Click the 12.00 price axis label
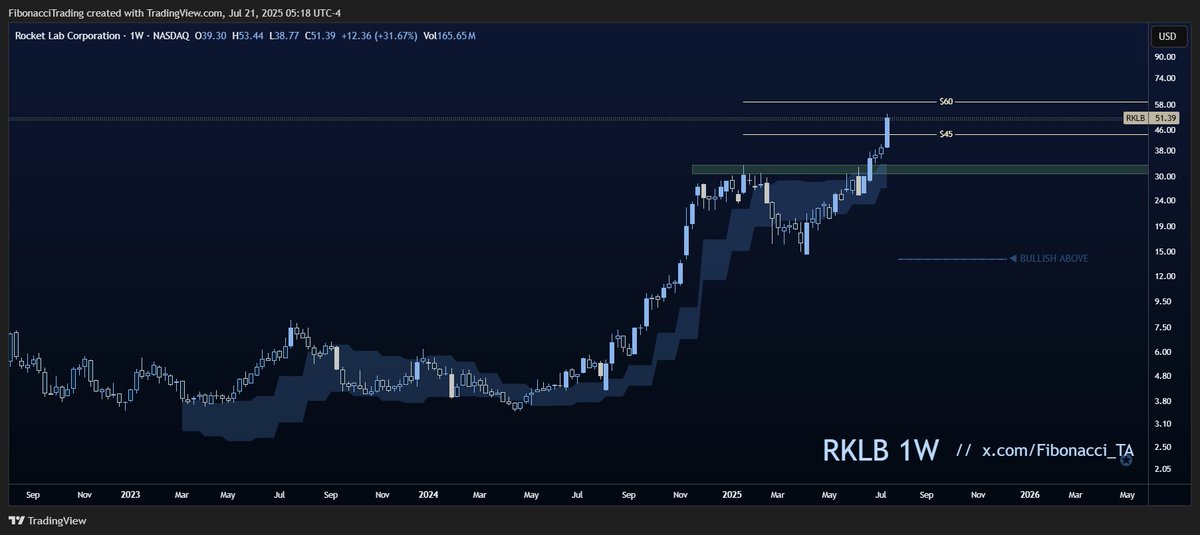Image resolution: width=1200 pixels, height=535 pixels. 1163,276
